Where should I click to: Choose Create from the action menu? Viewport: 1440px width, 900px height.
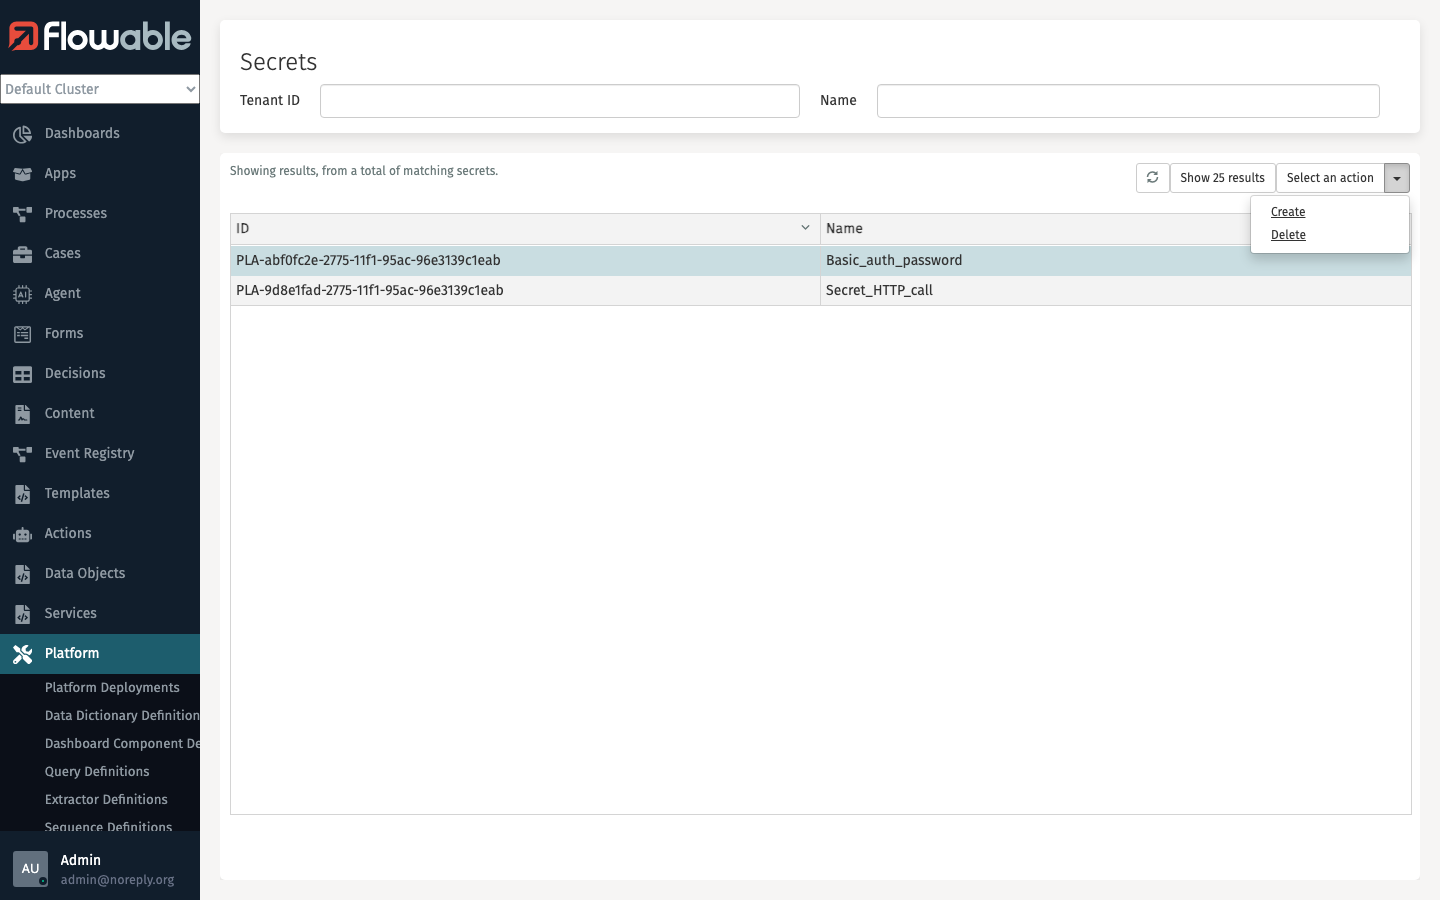click(x=1288, y=212)
